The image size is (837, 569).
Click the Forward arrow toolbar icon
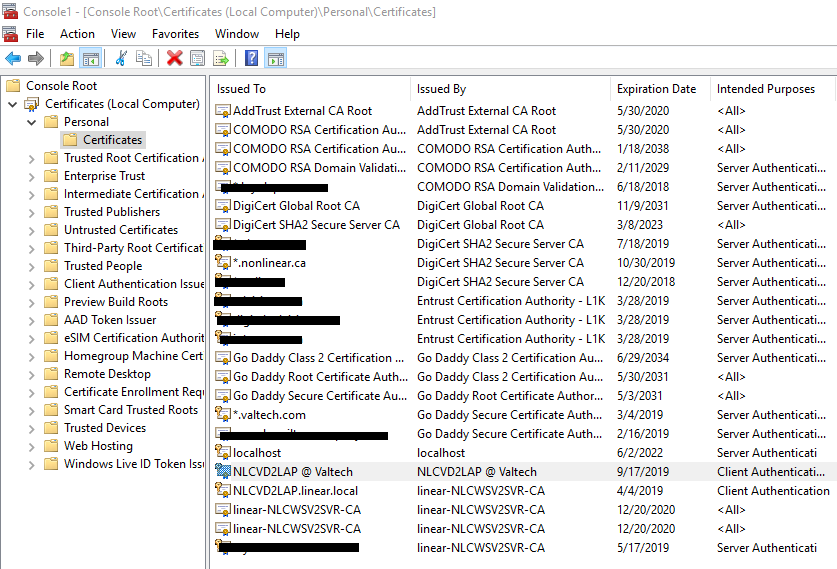(x=36, y=58)
